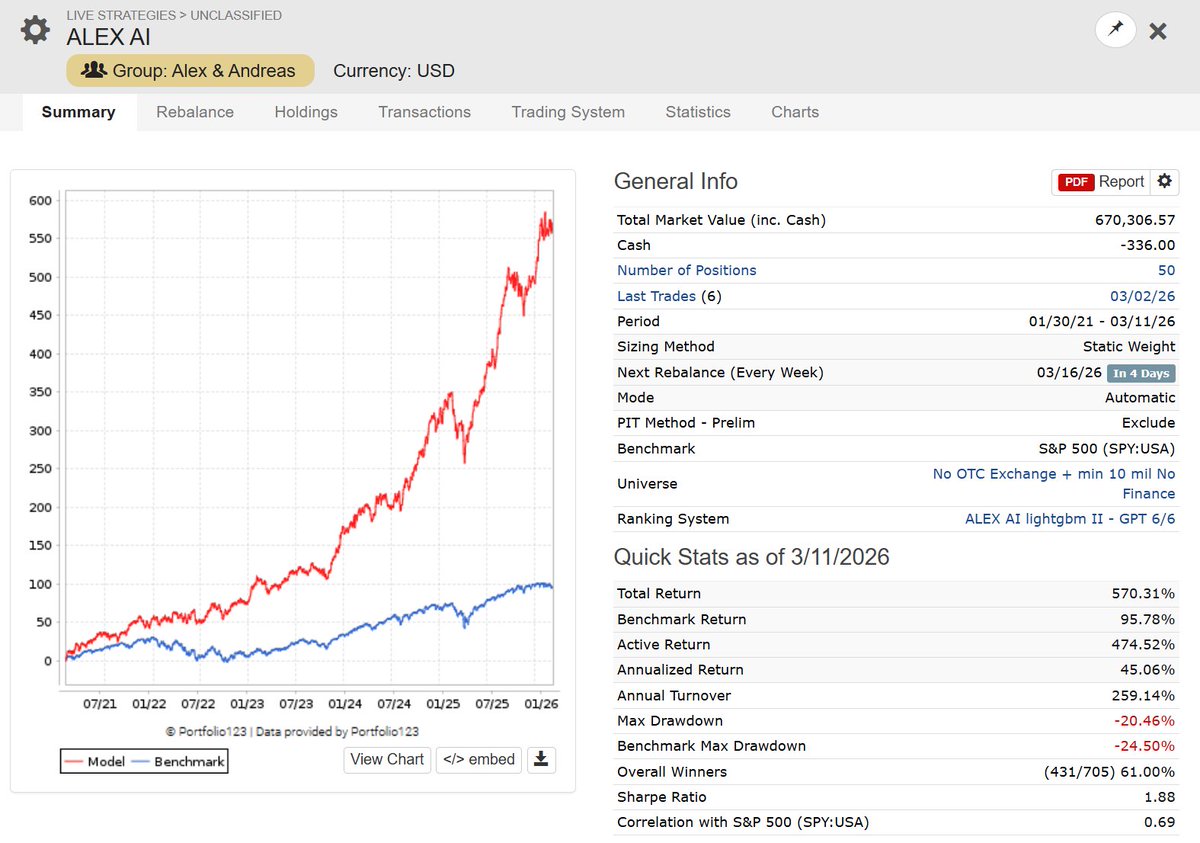Image resolution: width=1200 pixels, height=843 pixels.
Task: Click the S&P 500 (SPY:USA) benchmark value
Action: click(1107, 449)
